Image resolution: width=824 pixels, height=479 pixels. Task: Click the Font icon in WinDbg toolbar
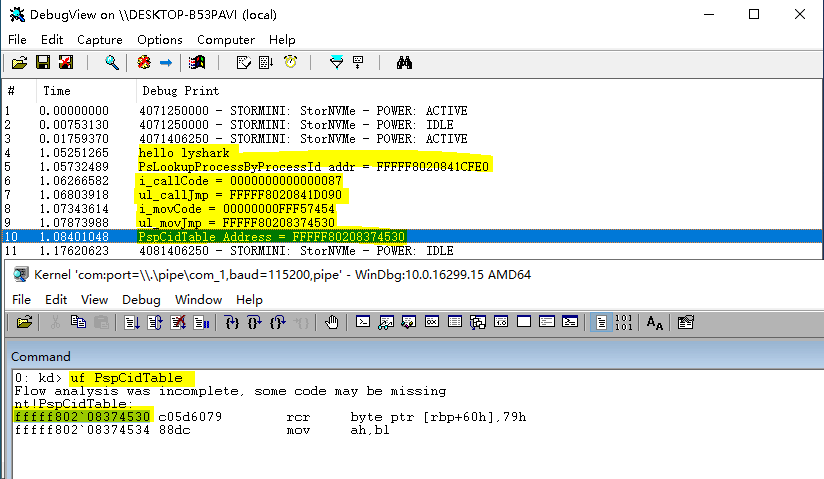tap(654, 322)
